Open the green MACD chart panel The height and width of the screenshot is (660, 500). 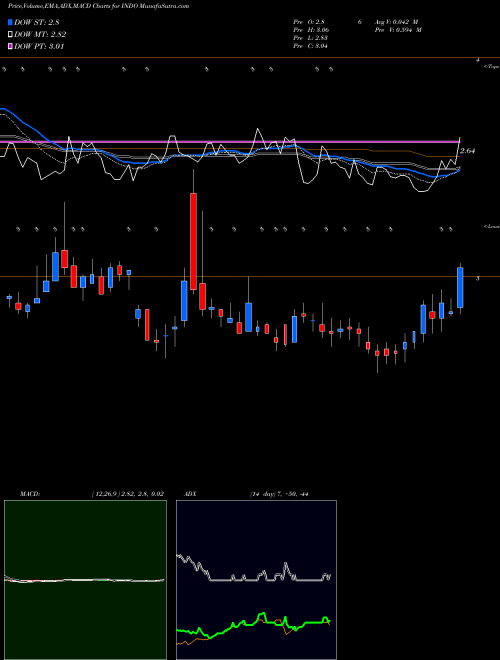[85, 580]
